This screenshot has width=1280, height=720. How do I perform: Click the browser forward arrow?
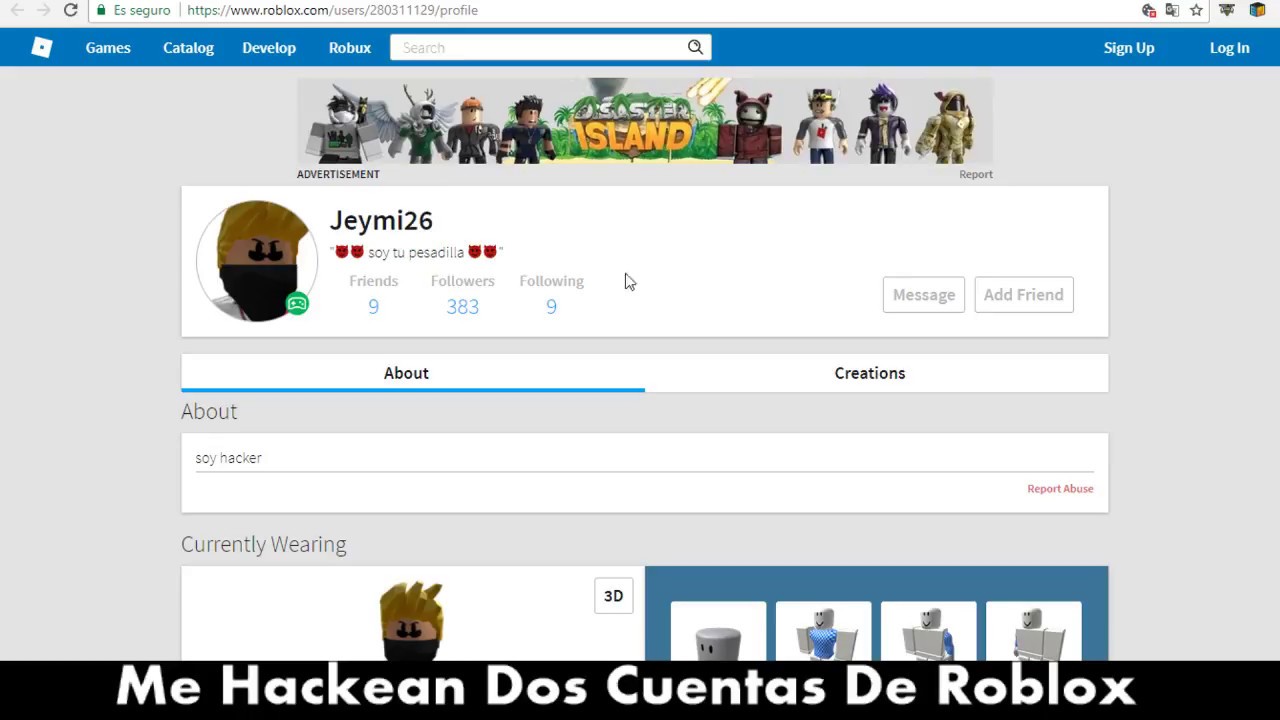[x=43, y=10]
